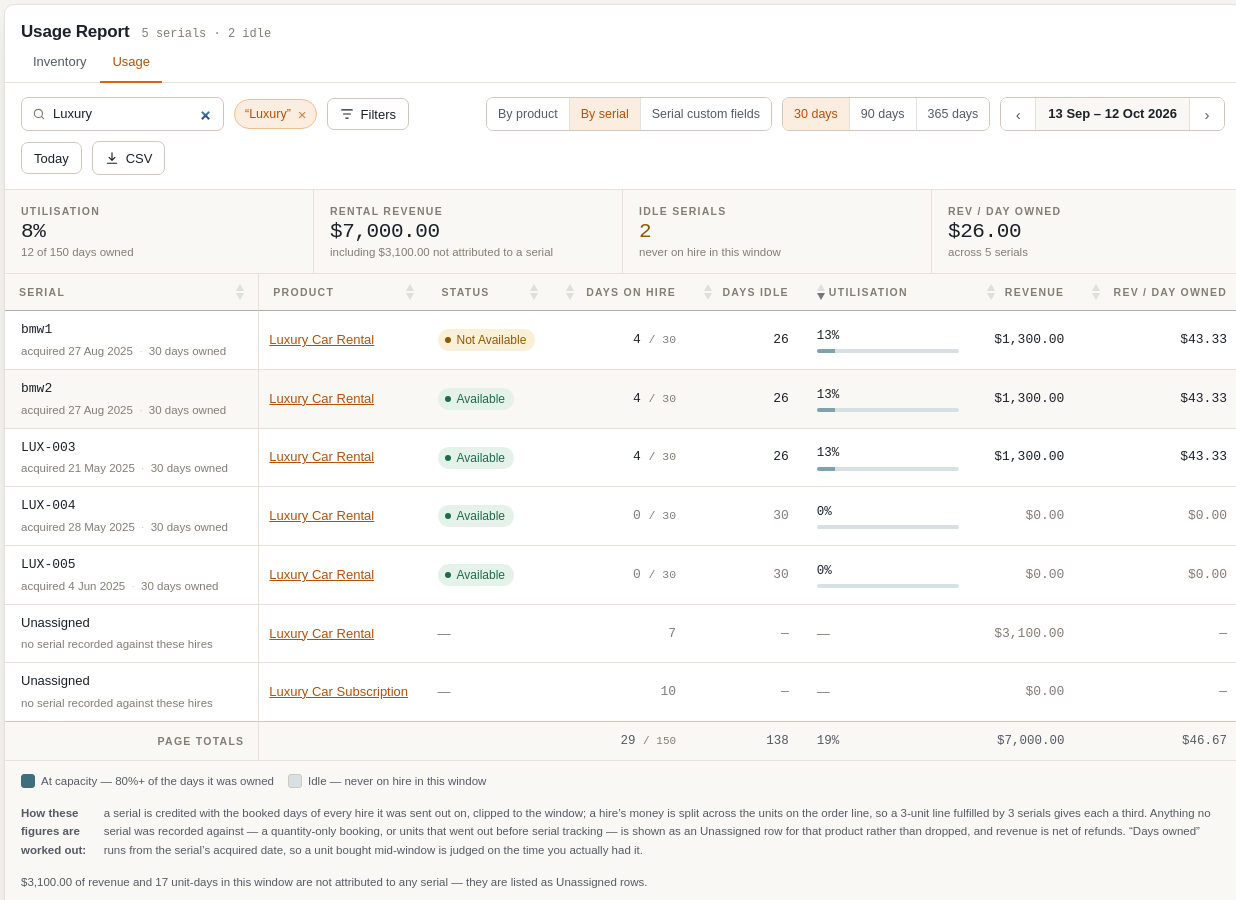Screen dimensions: 1236x900
Task: Click the filter lines icon
Action: tap(347, 114)
